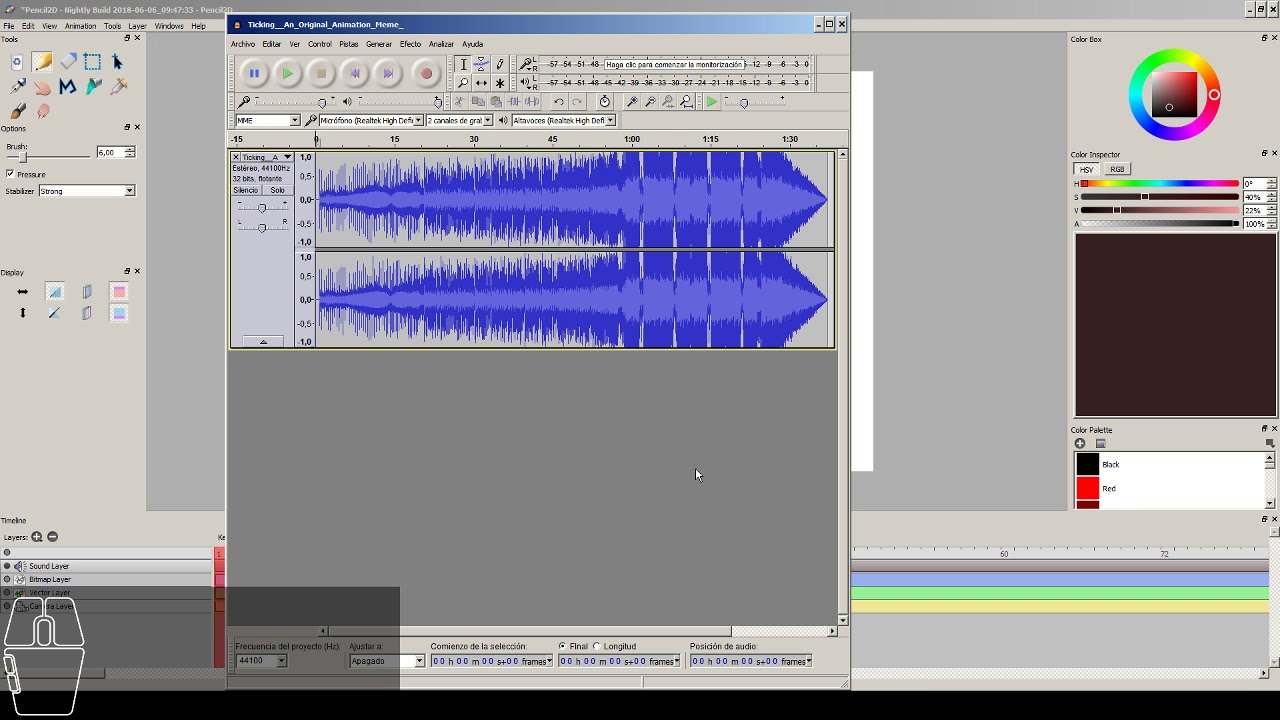Zoom out of the Audacity waveform

[x=650, y=102]
